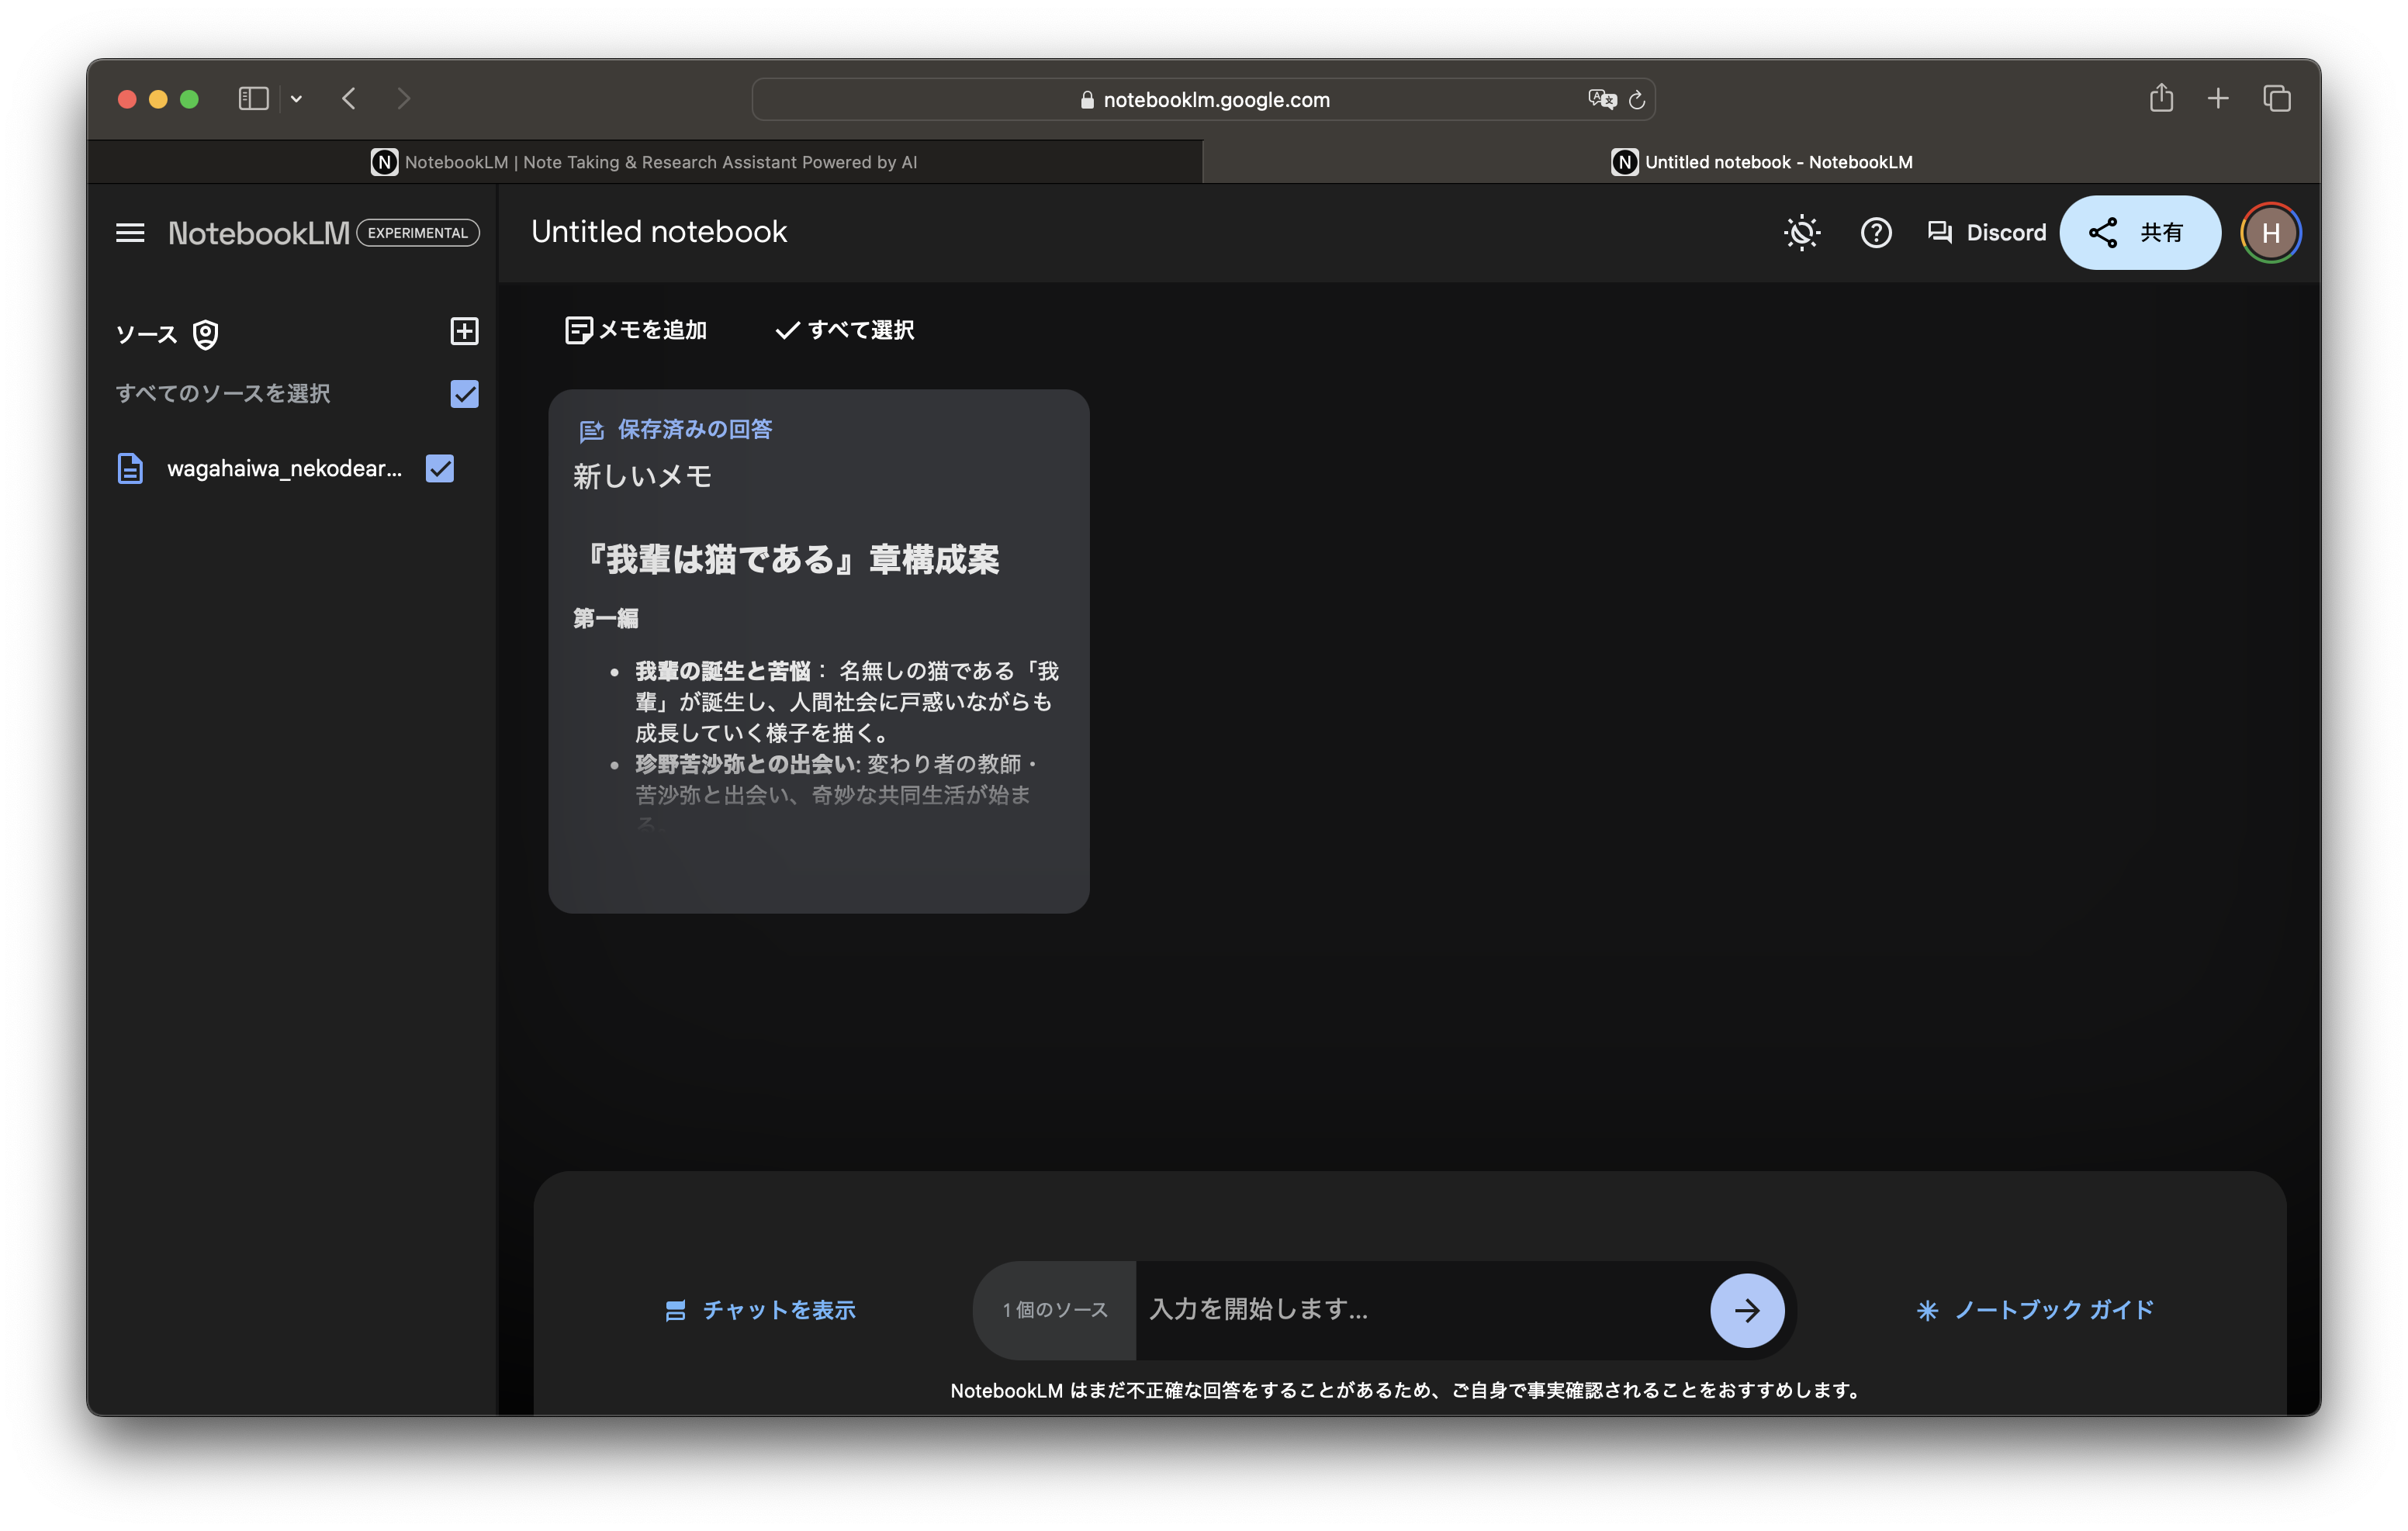Uncheck the wagahaiwa_nekodear source checkbox
Screen dimensions: 2408x1531
440,468
